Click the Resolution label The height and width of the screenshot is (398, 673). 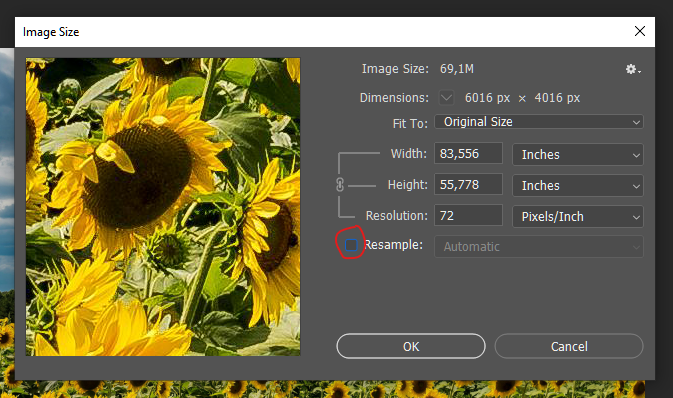pos(396,216)
